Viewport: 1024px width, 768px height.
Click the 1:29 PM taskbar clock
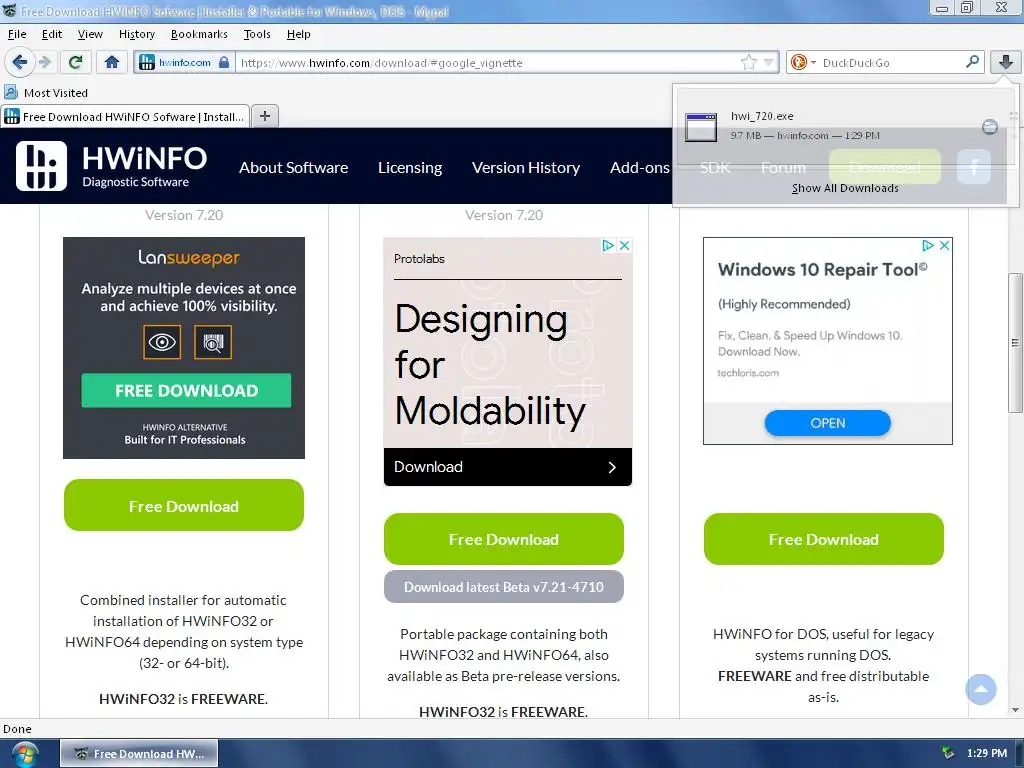pyautogui.click(x=987, y=753)
